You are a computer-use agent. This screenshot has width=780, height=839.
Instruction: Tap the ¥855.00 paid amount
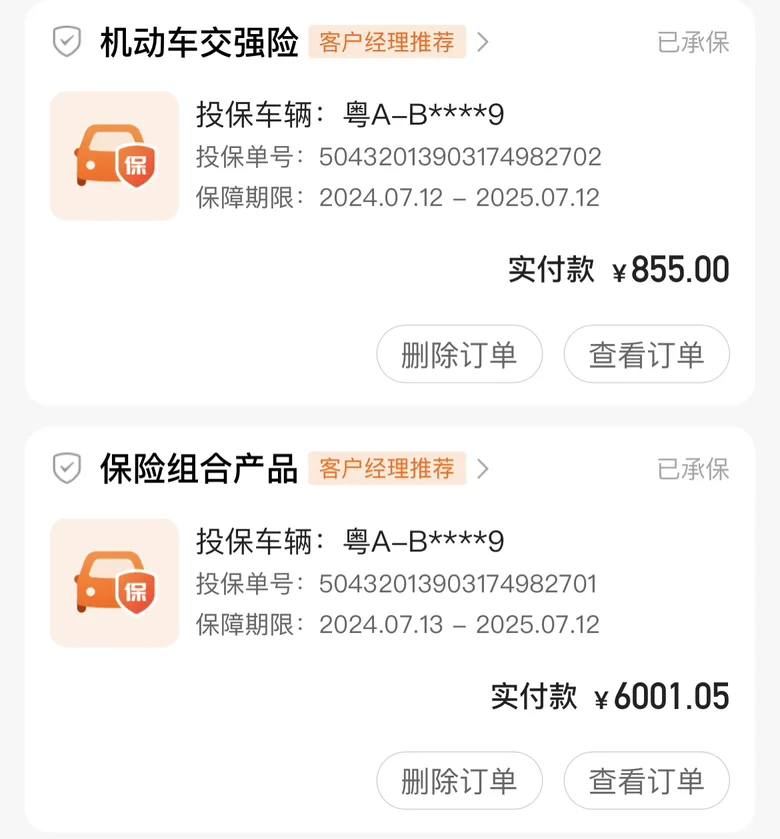[x=670, y=270]
